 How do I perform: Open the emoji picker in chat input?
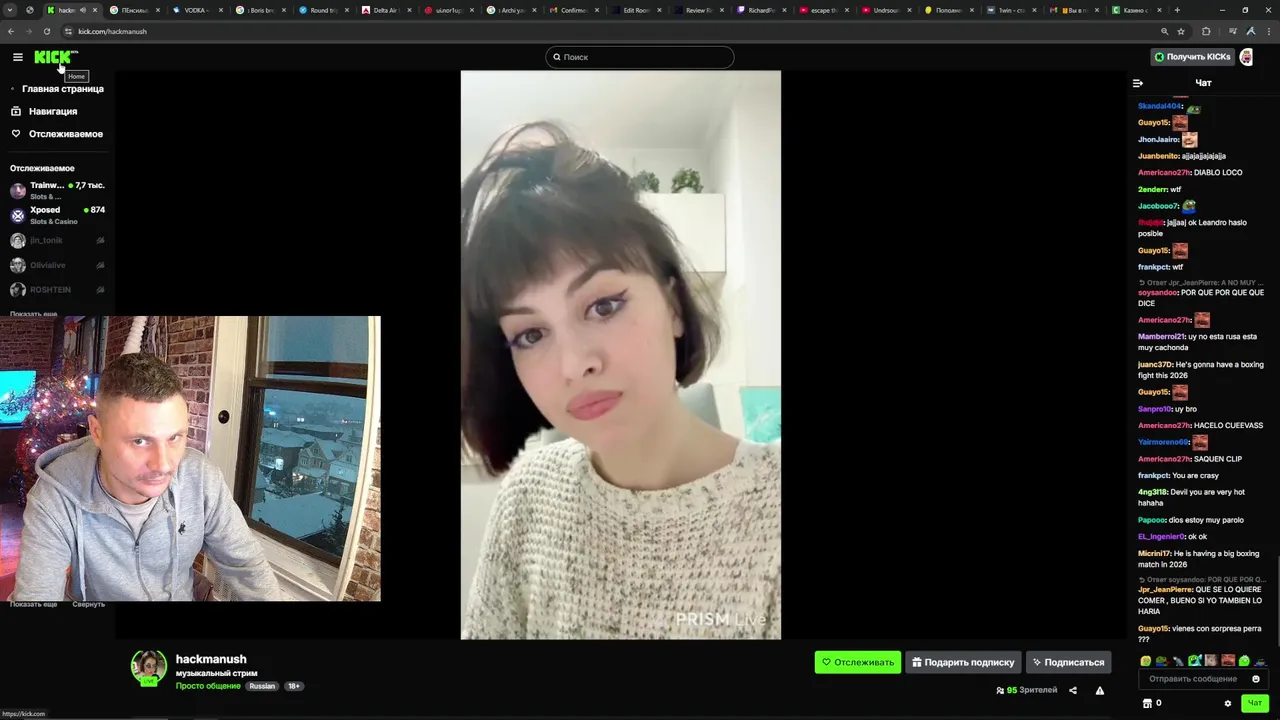[x=1256, y=679]
